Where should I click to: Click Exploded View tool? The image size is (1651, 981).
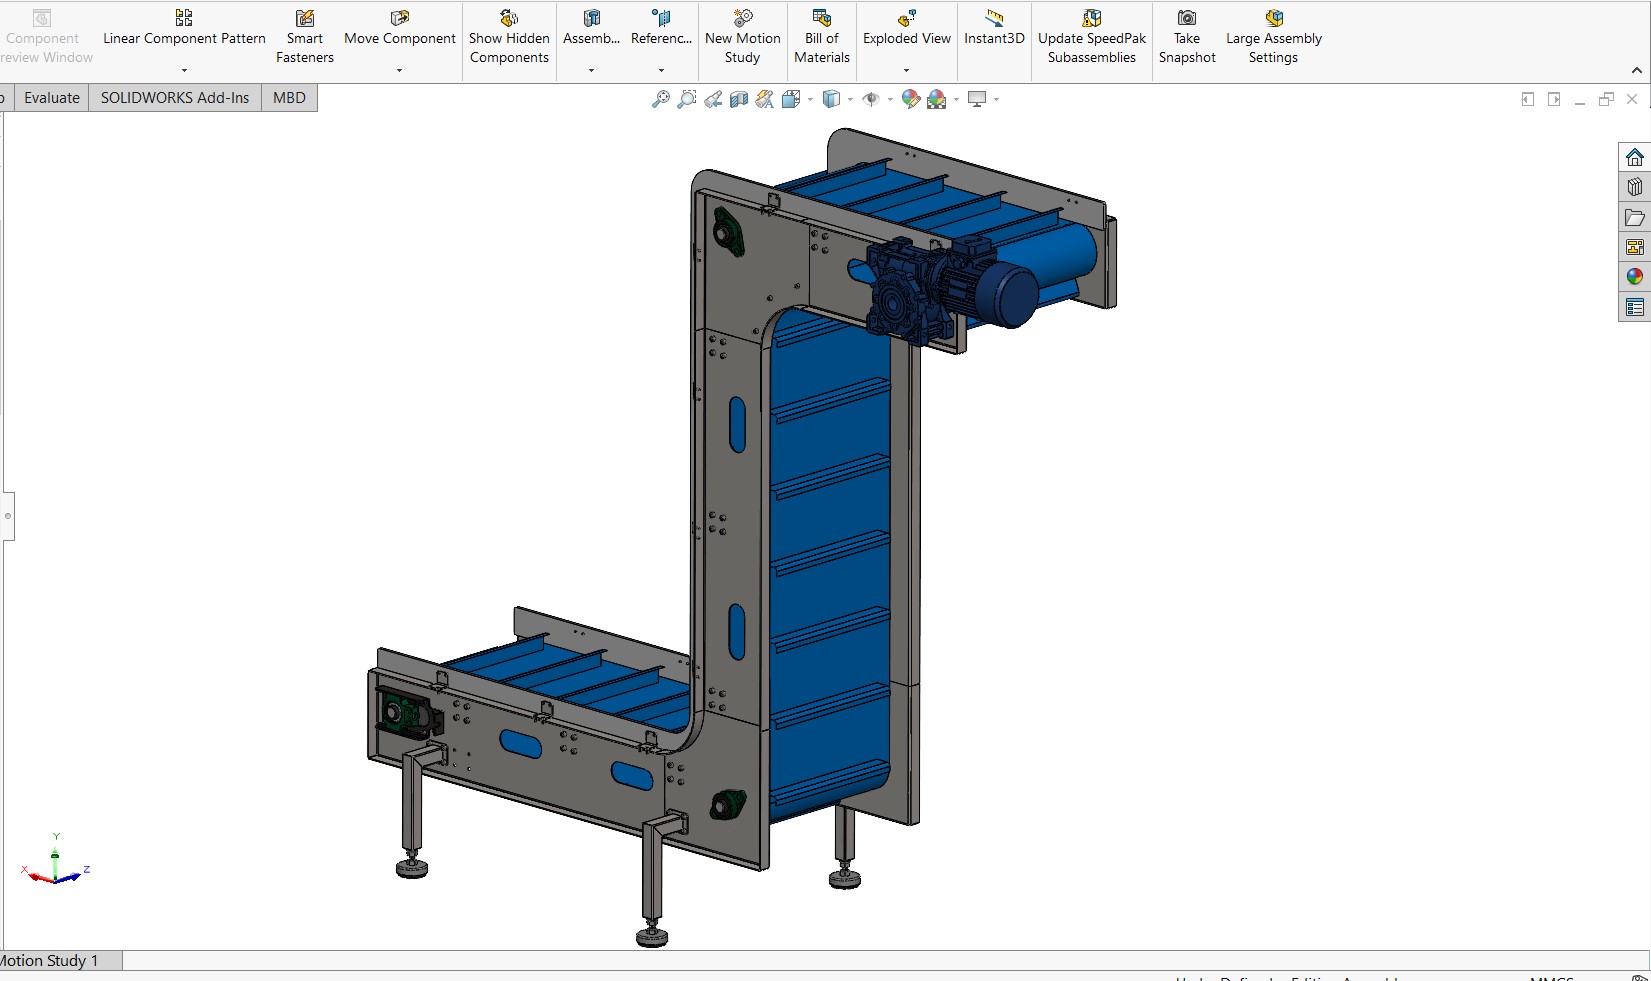907,28
